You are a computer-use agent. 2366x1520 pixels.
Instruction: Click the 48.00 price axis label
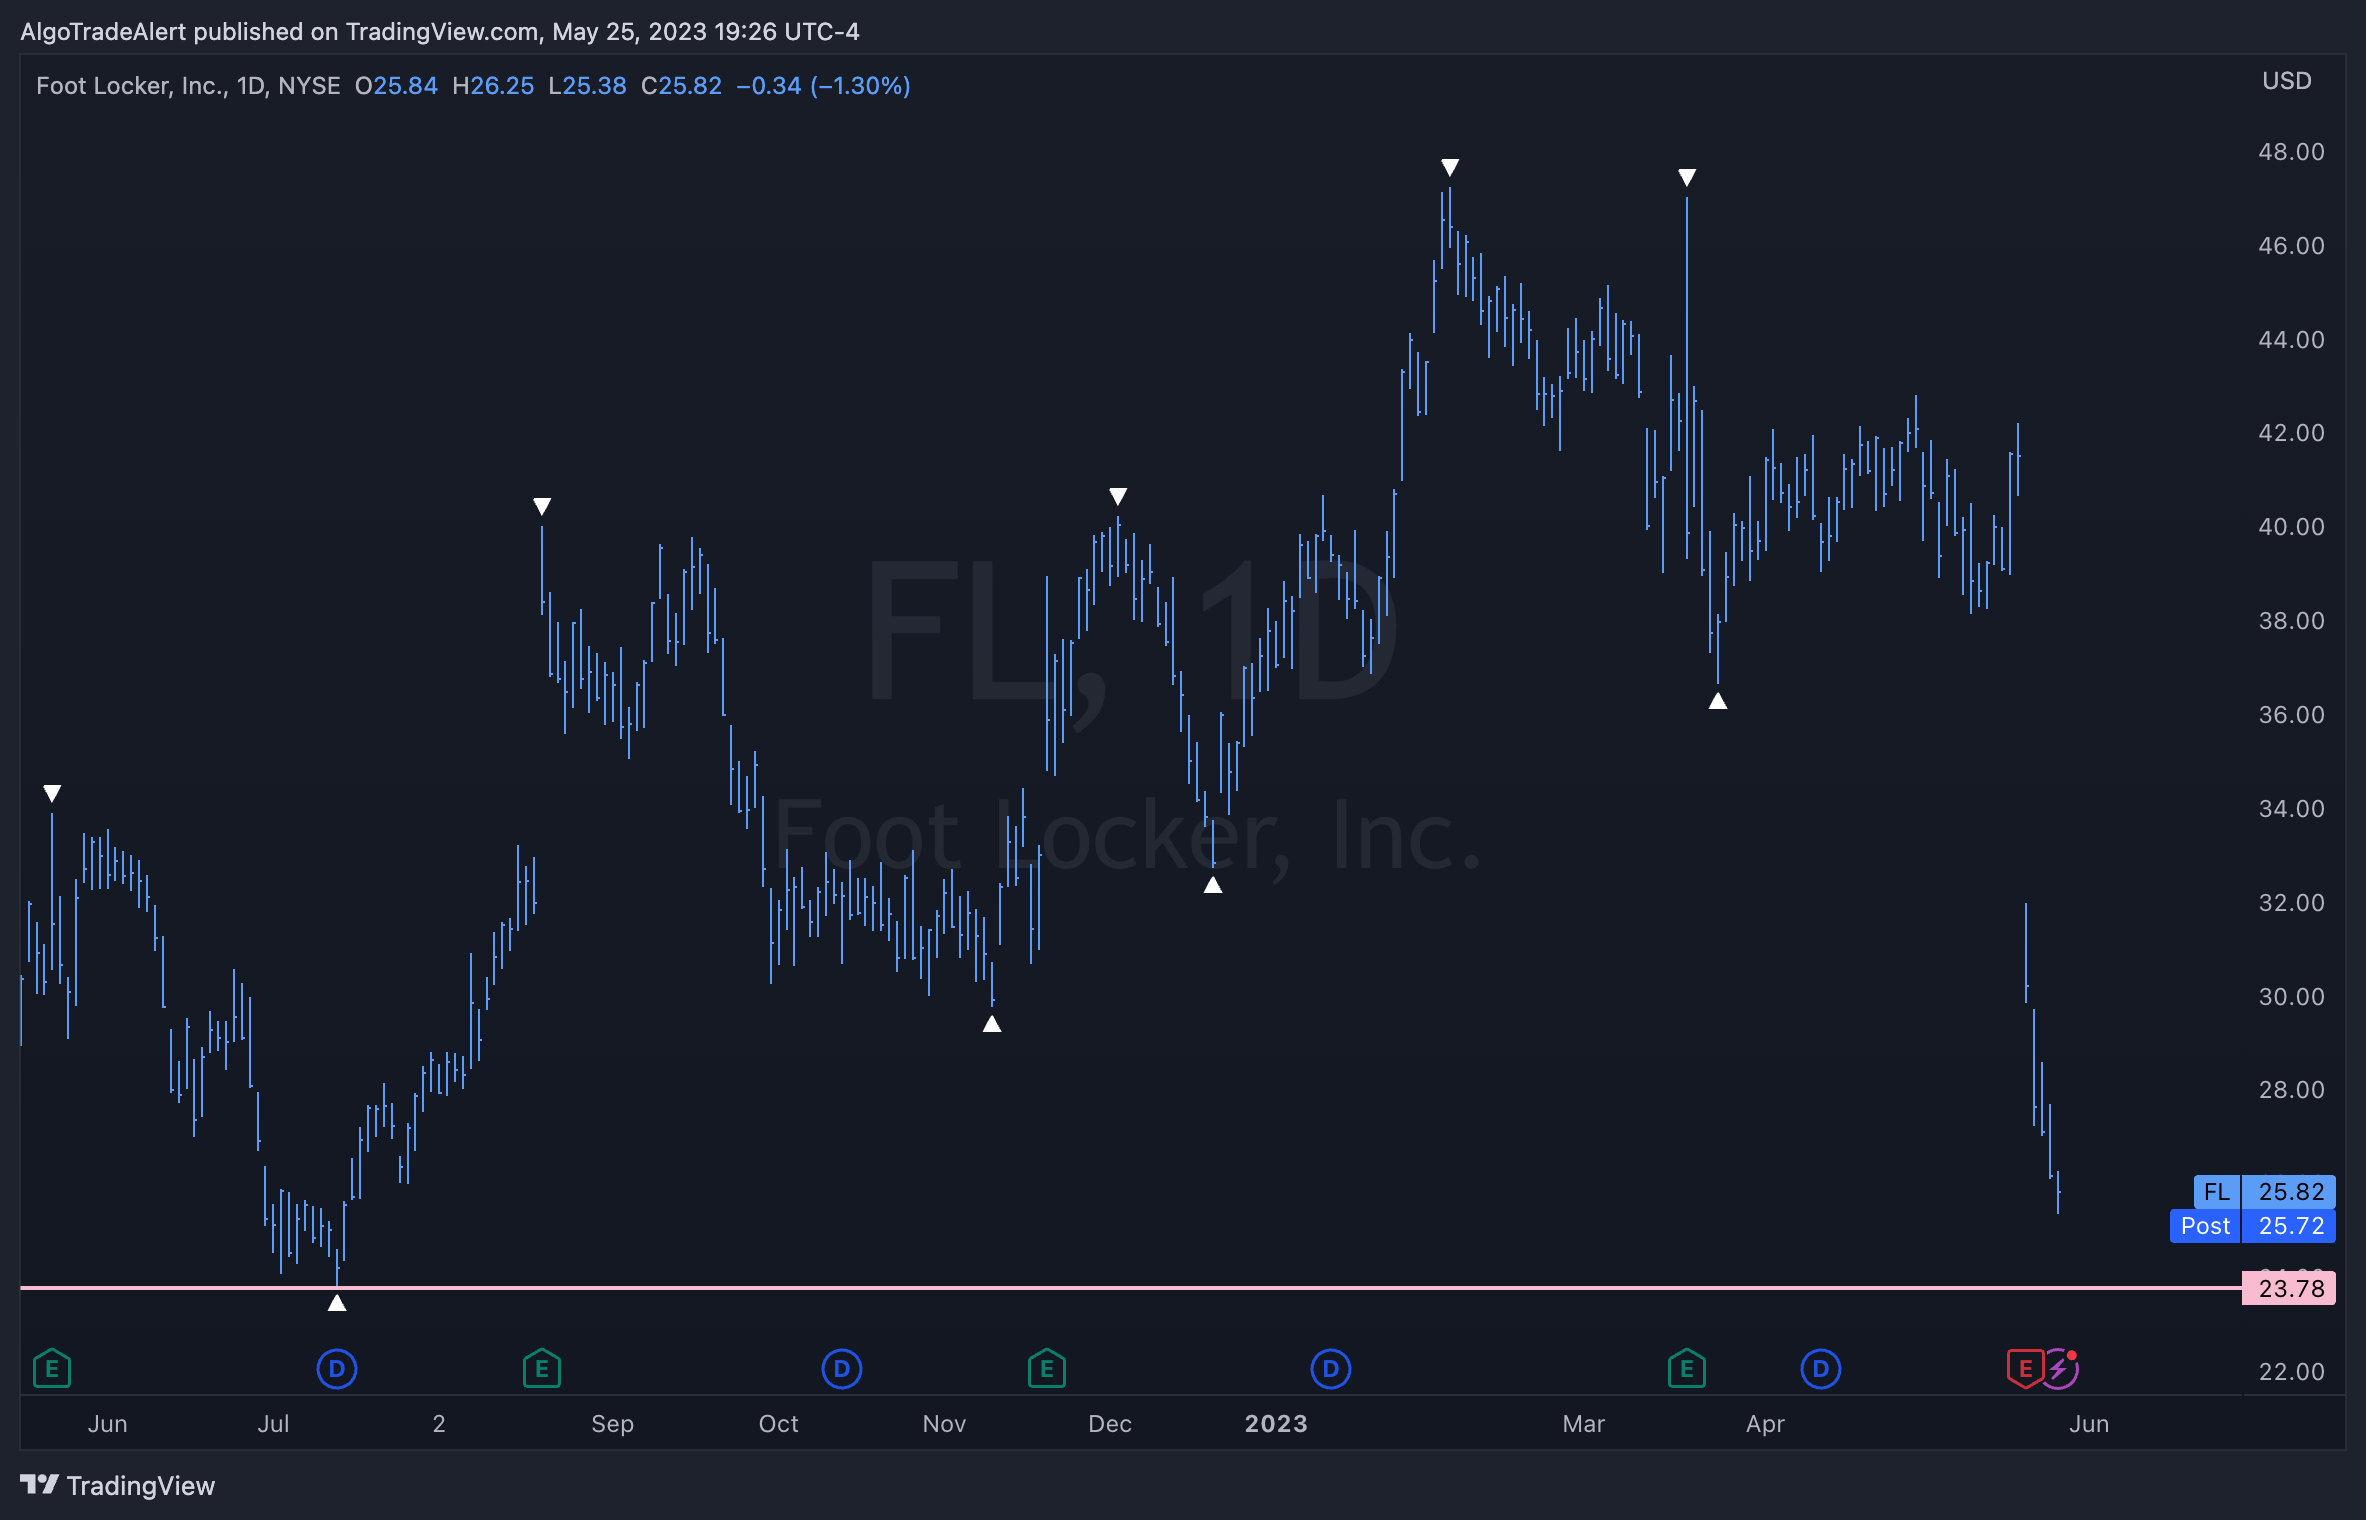coord(2291,152)
